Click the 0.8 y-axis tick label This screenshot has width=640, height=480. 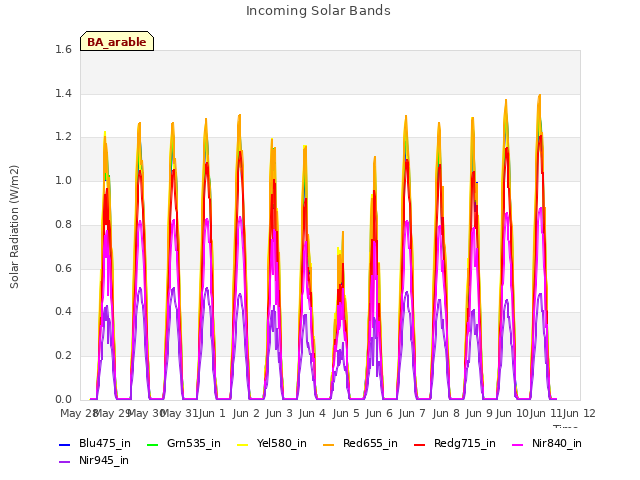point(63,224)
